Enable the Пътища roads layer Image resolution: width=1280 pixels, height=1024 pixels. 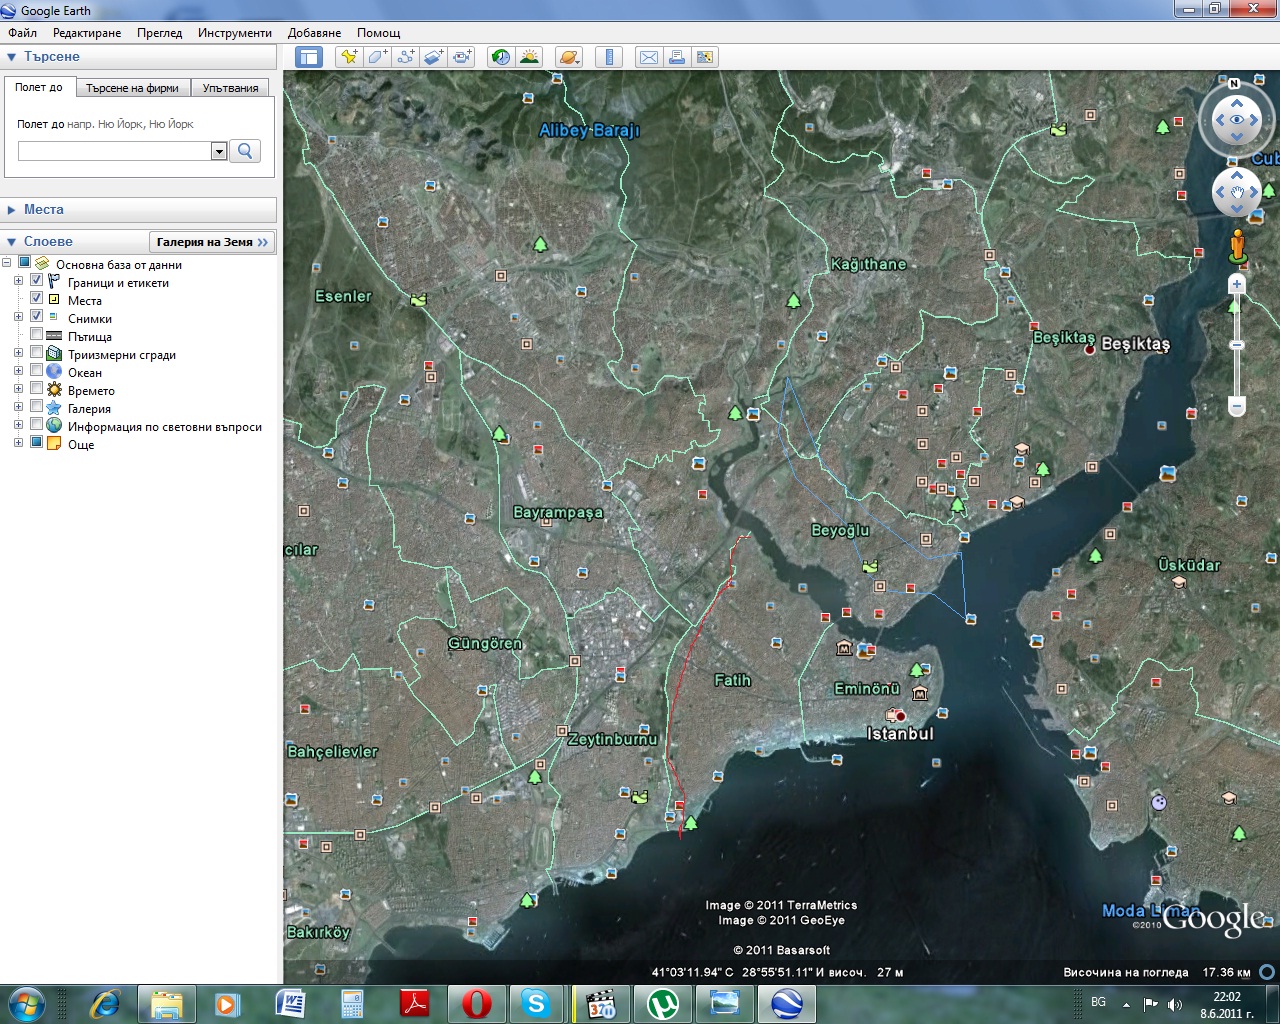(x=37, y=335)
